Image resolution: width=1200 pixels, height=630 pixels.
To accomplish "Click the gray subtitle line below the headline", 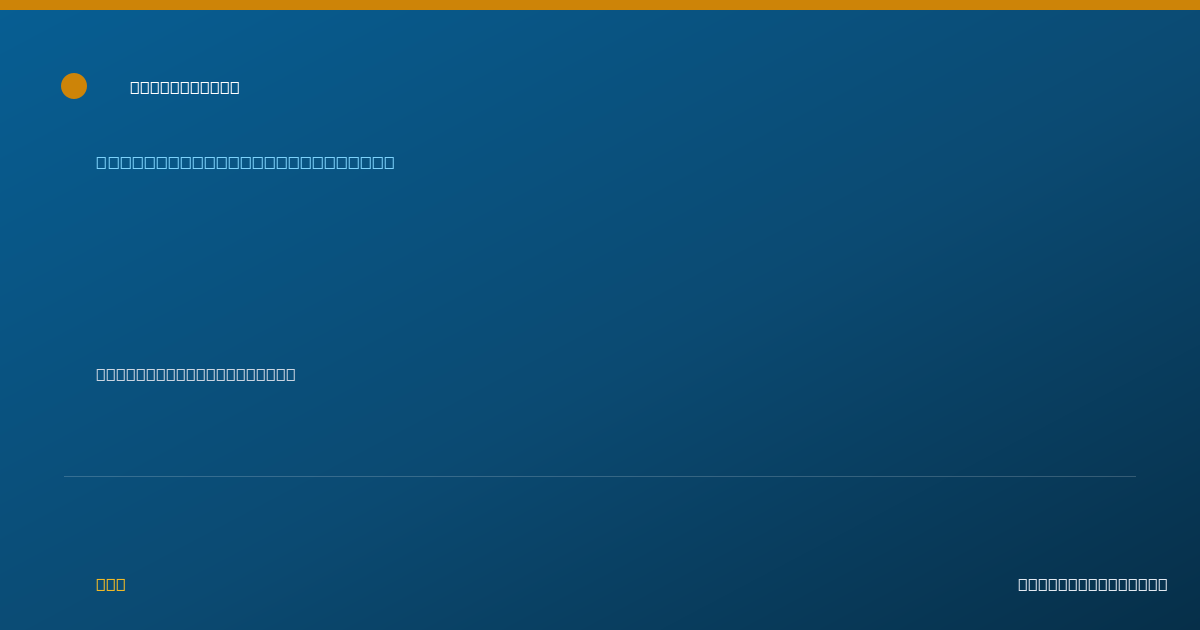I will [x=196, y=374].
